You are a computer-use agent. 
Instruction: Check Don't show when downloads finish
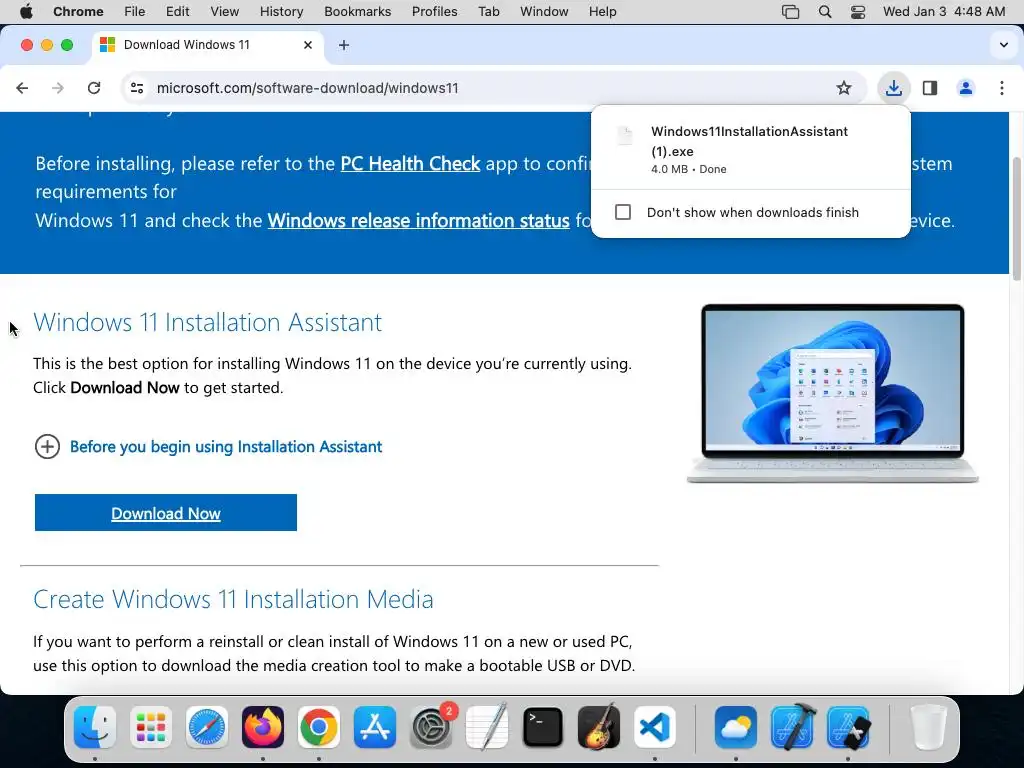623,212
